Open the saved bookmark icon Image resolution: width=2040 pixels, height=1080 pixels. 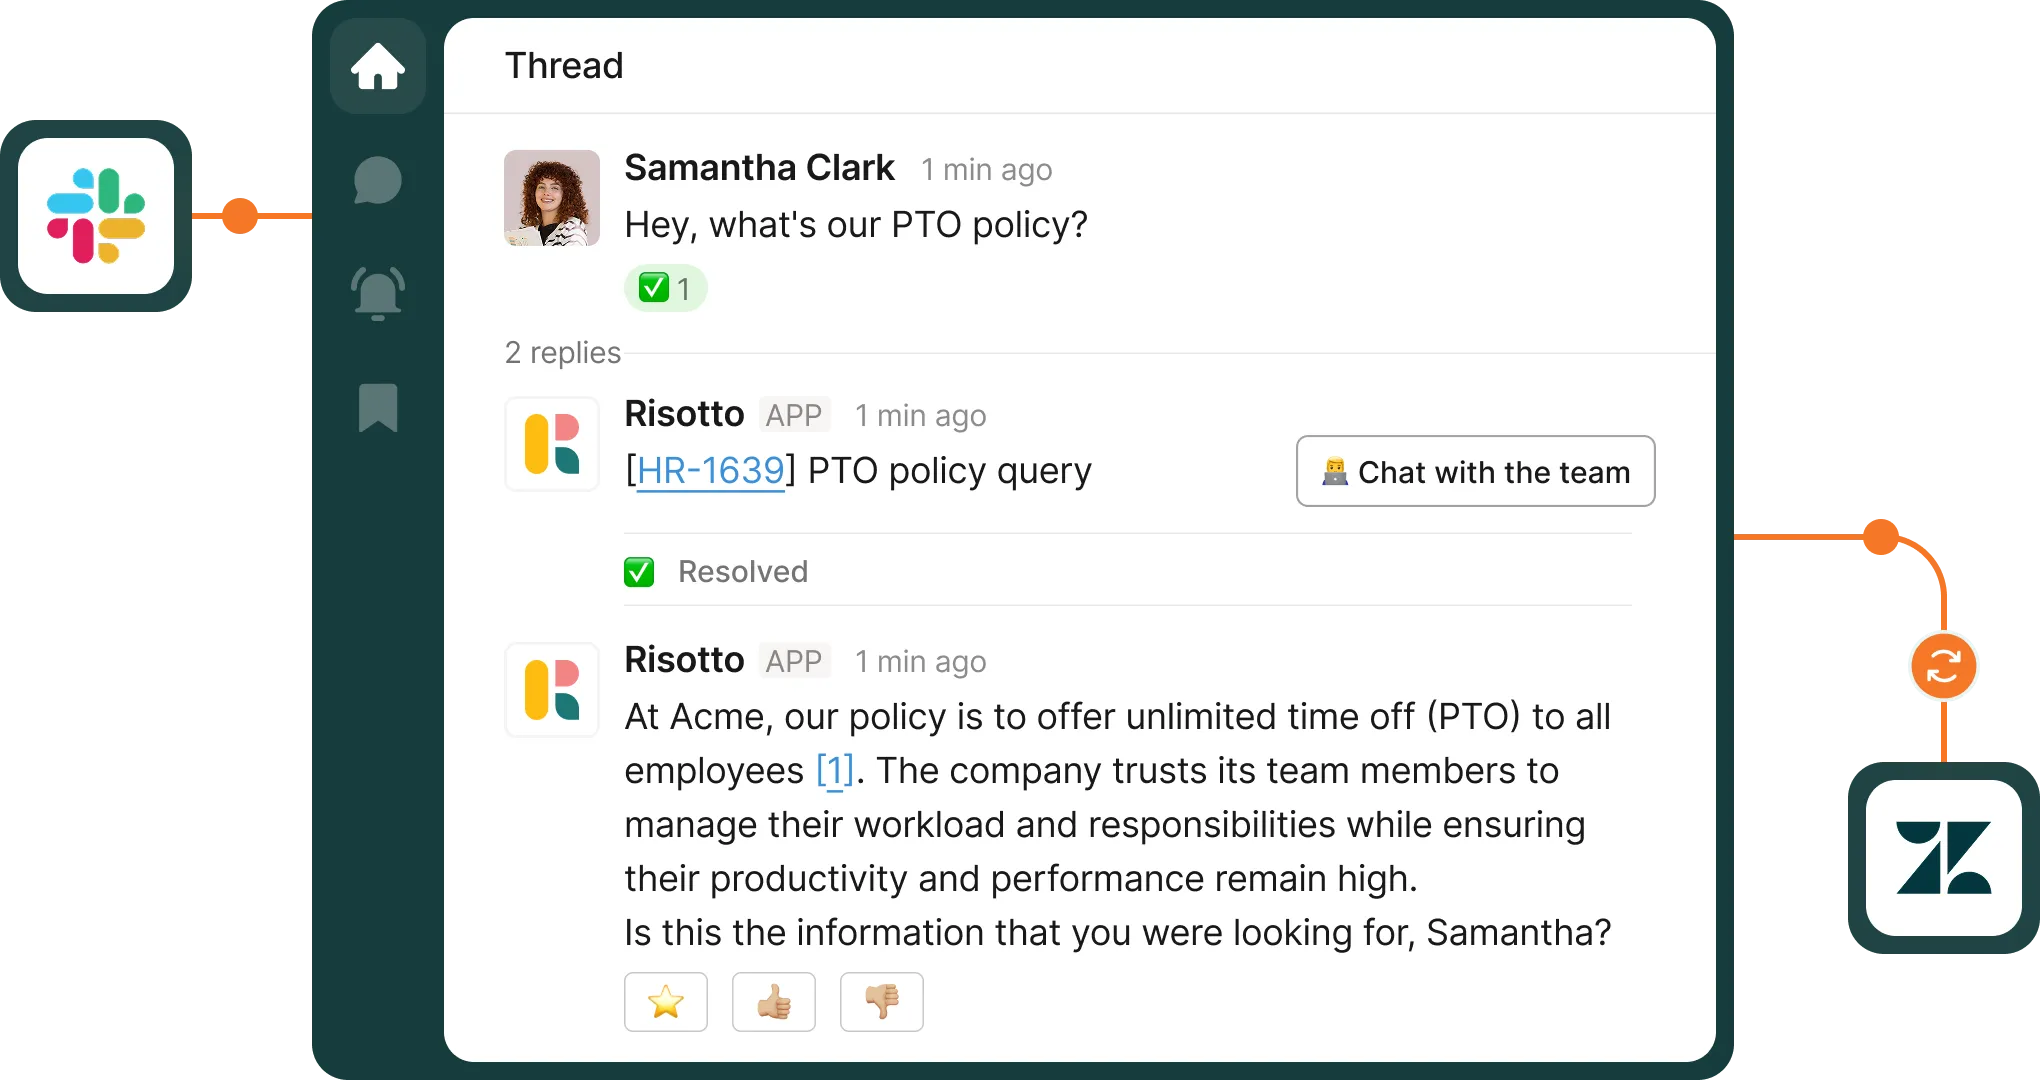(x=378, y=407)
